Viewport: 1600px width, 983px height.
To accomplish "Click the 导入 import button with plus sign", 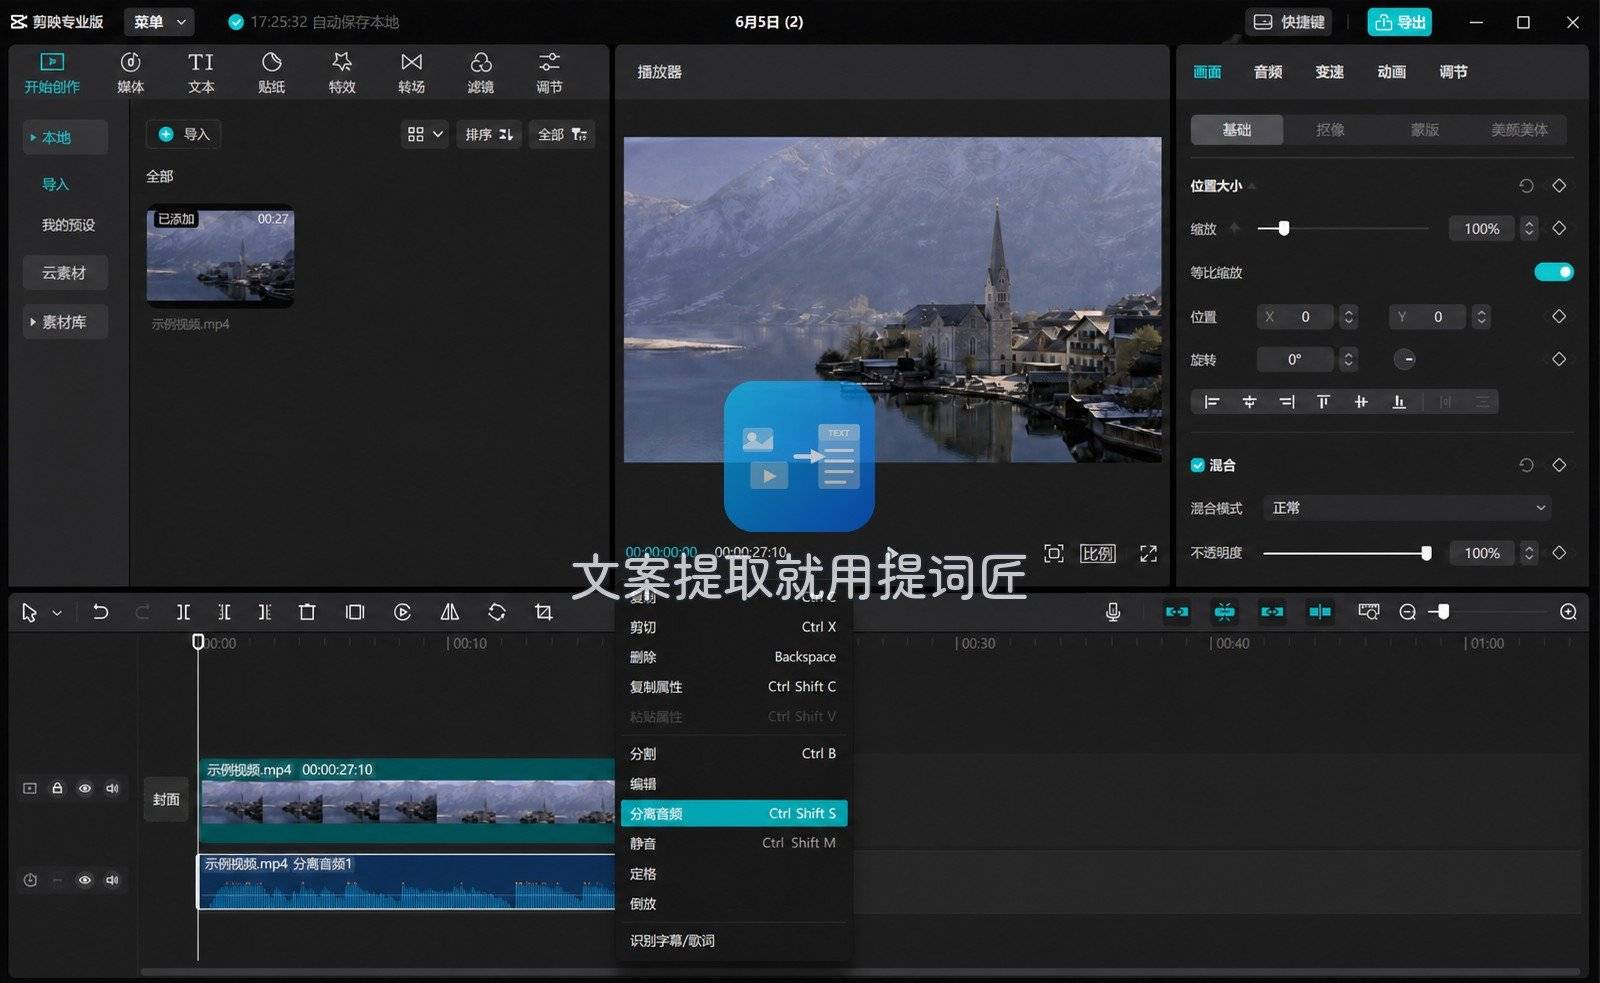I will tap(184, 134).
